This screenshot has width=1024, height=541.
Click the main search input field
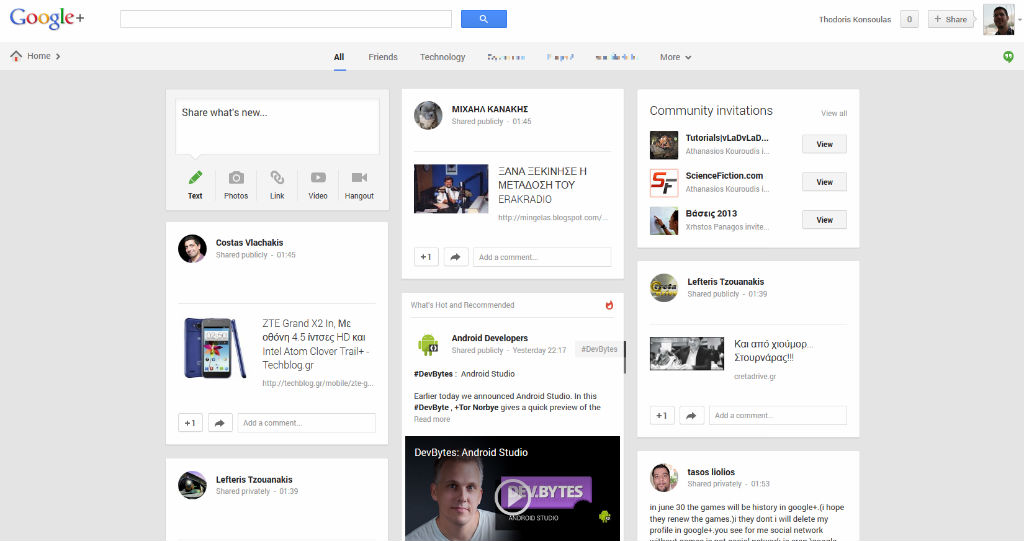[286, 19]
